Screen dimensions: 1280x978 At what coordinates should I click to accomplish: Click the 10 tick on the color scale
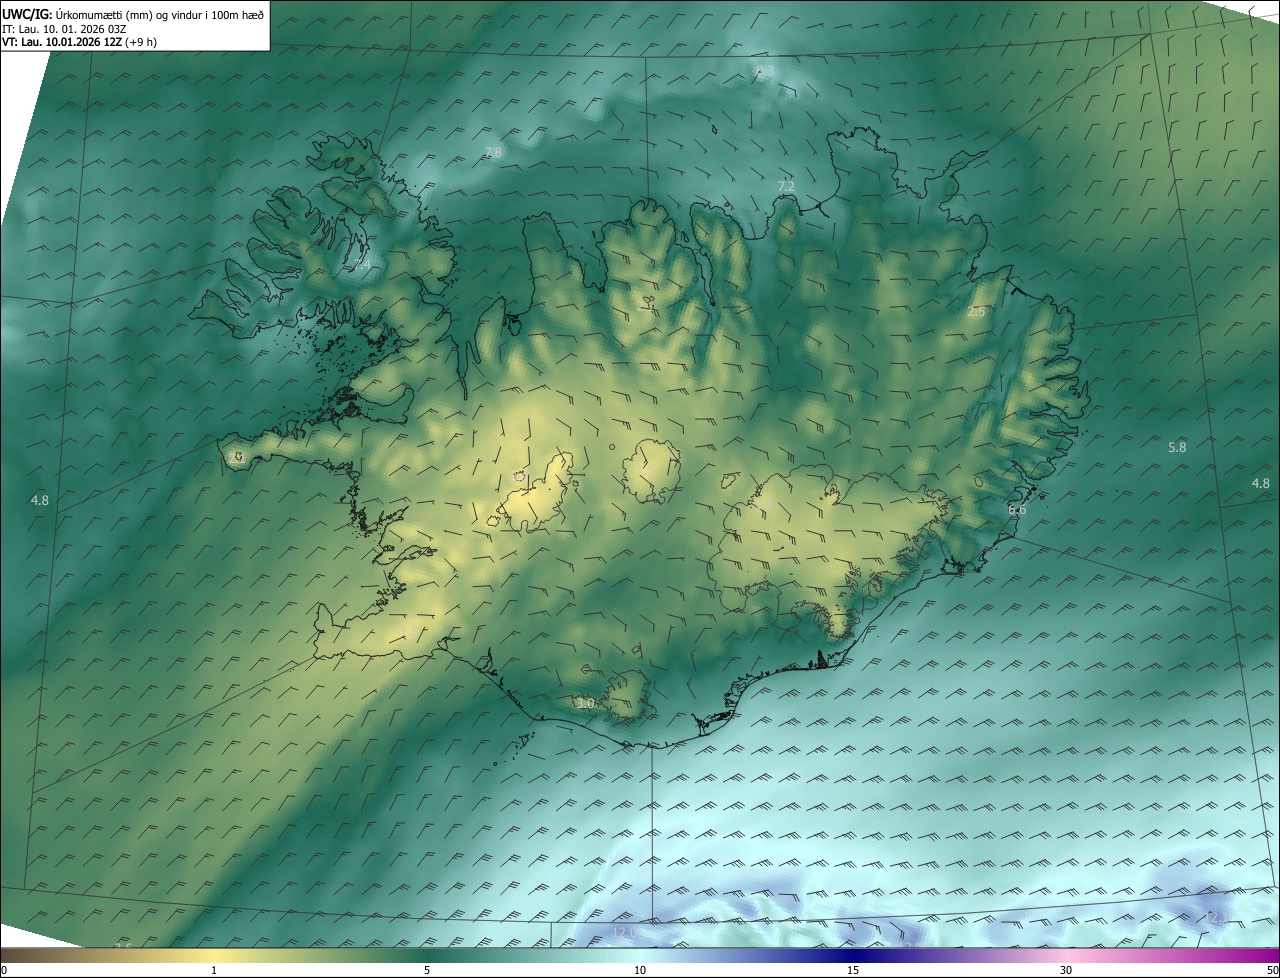tap(640, 970)
